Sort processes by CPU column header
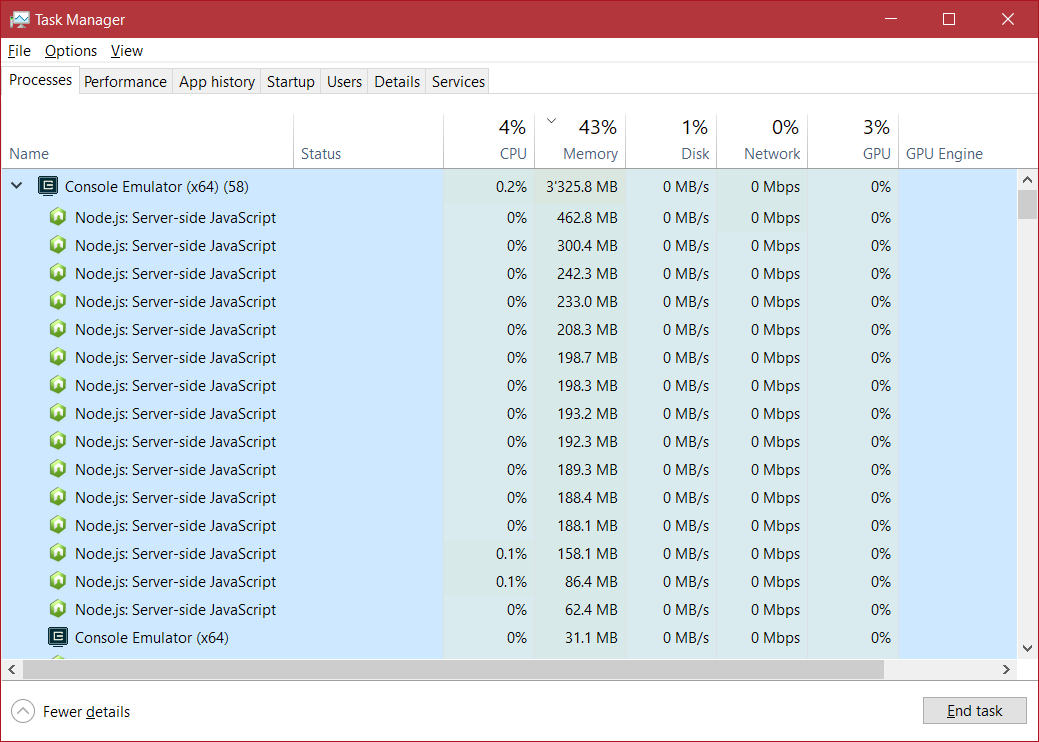 point(512,153)
